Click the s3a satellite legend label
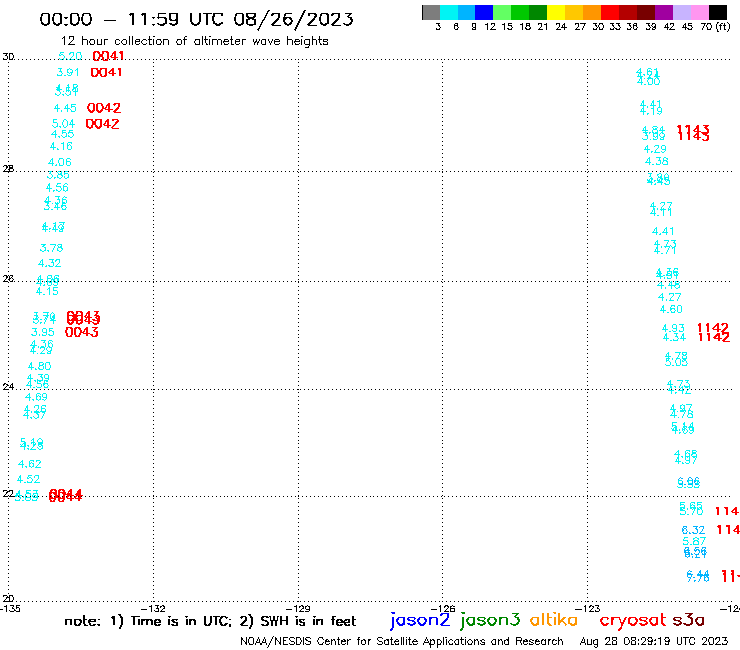Image resolution: width=740 pixels, height=650 pixels. (x=689, y=620)
